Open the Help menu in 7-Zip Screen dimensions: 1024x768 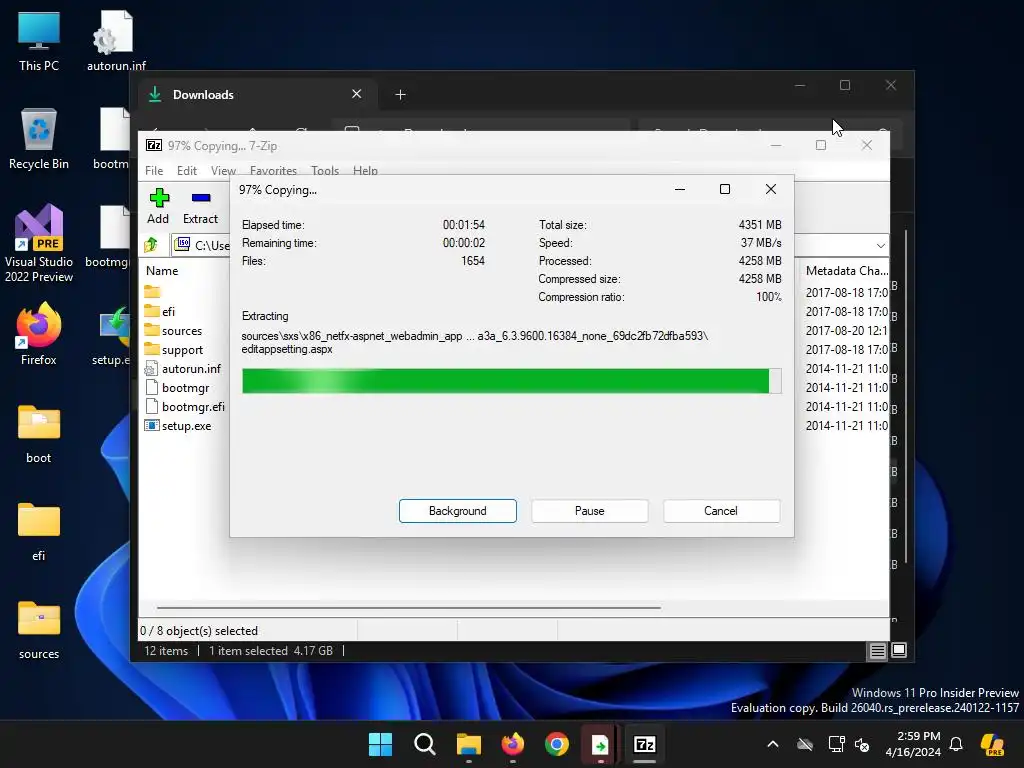(x=365, y=170)
